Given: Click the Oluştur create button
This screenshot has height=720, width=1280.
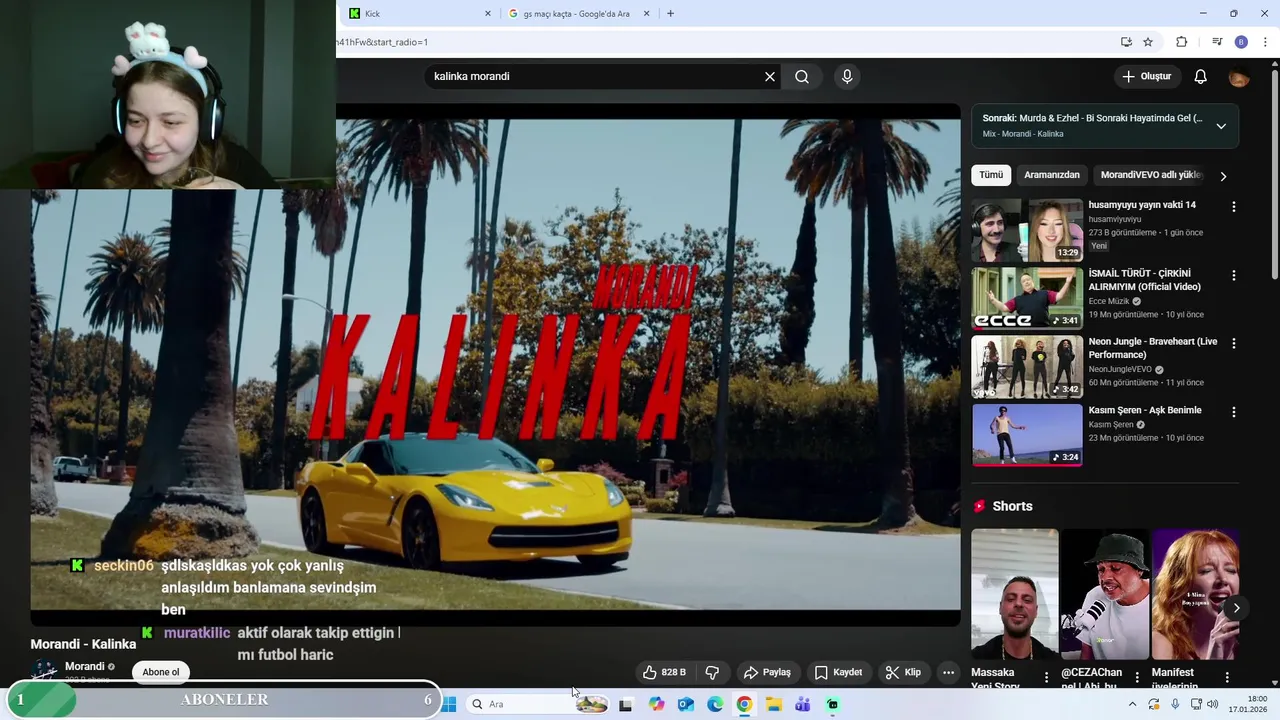Looking at the screenshot, I should pos(1146,77).
